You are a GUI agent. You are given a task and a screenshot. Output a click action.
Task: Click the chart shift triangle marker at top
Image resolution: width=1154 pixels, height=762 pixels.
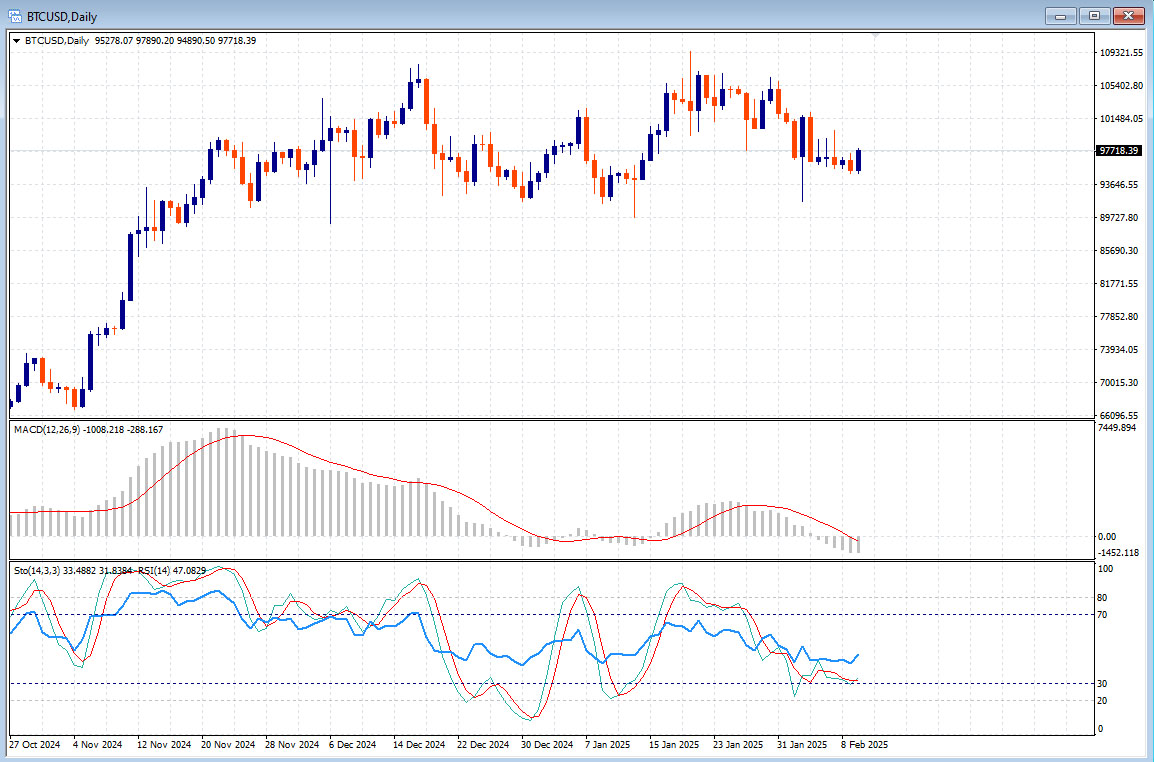coord(877,36)
